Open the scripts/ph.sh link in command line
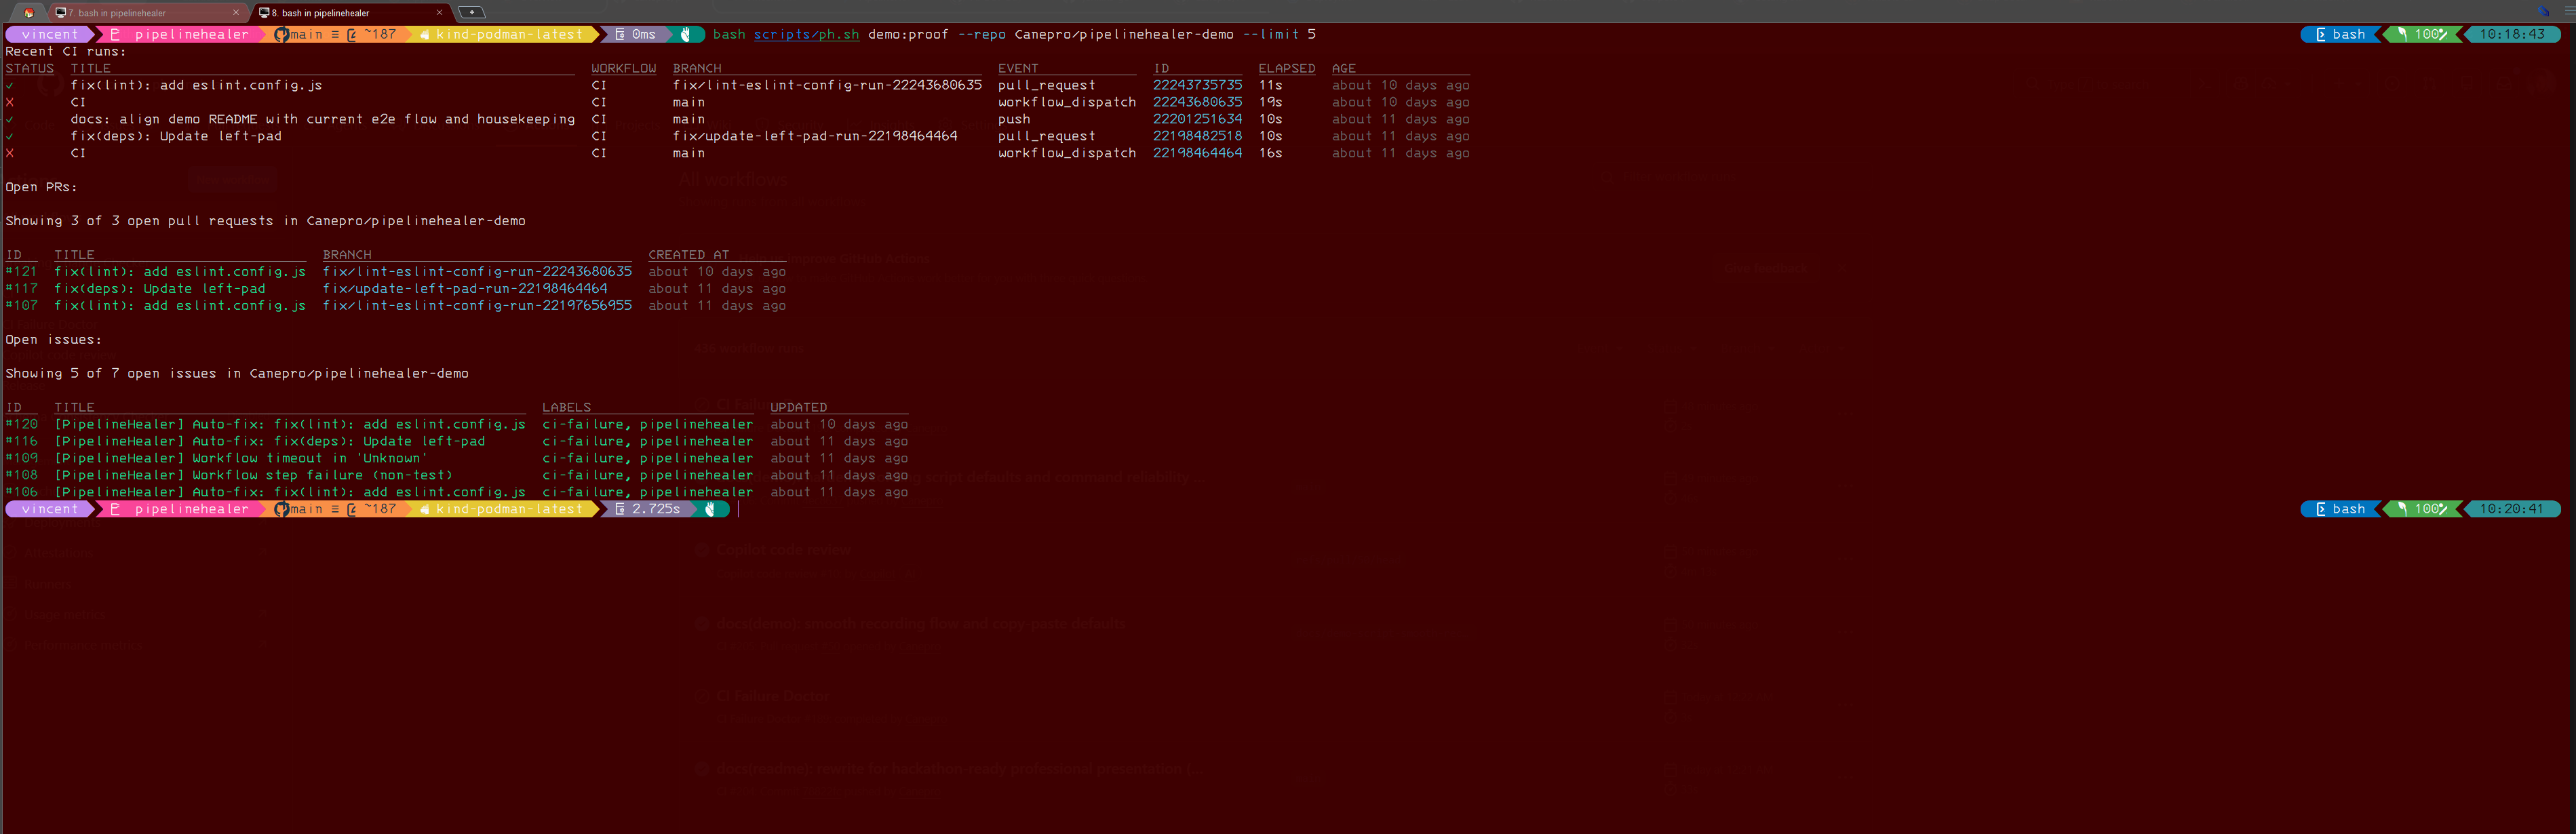The width and height of the screenshot is (2576, 834). (x=806, y=34)
